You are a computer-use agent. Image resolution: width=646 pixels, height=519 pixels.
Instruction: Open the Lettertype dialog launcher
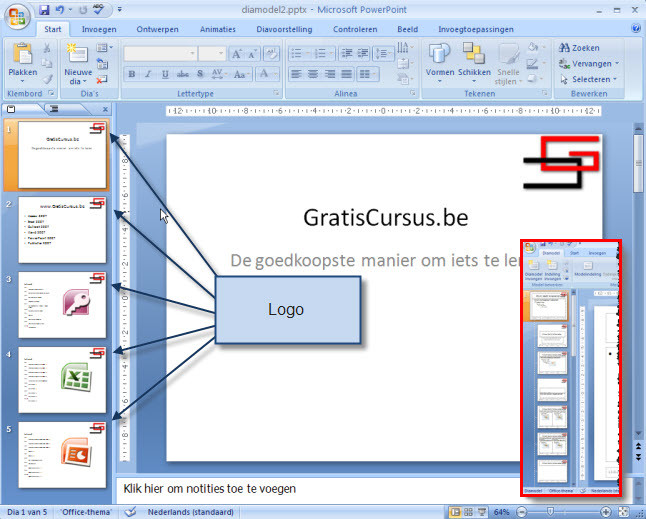tap(276, 93)
